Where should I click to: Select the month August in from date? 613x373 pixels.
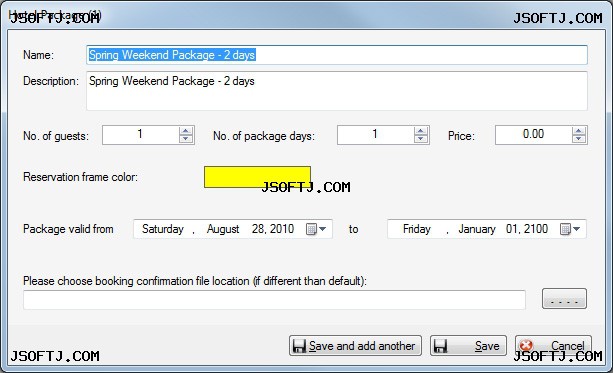point(223,229)
